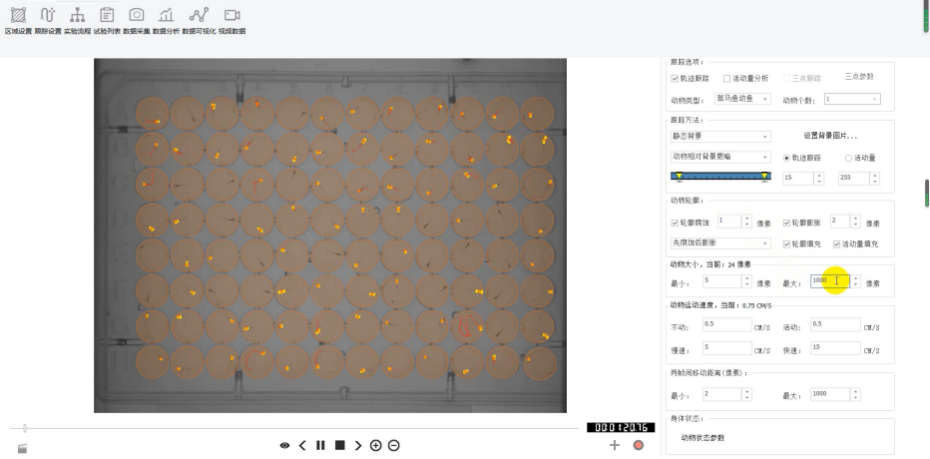Open the 数据分析 chart icon
This screenshot has width=930, height=459.
pyautogui.click(x=166, y=15)
